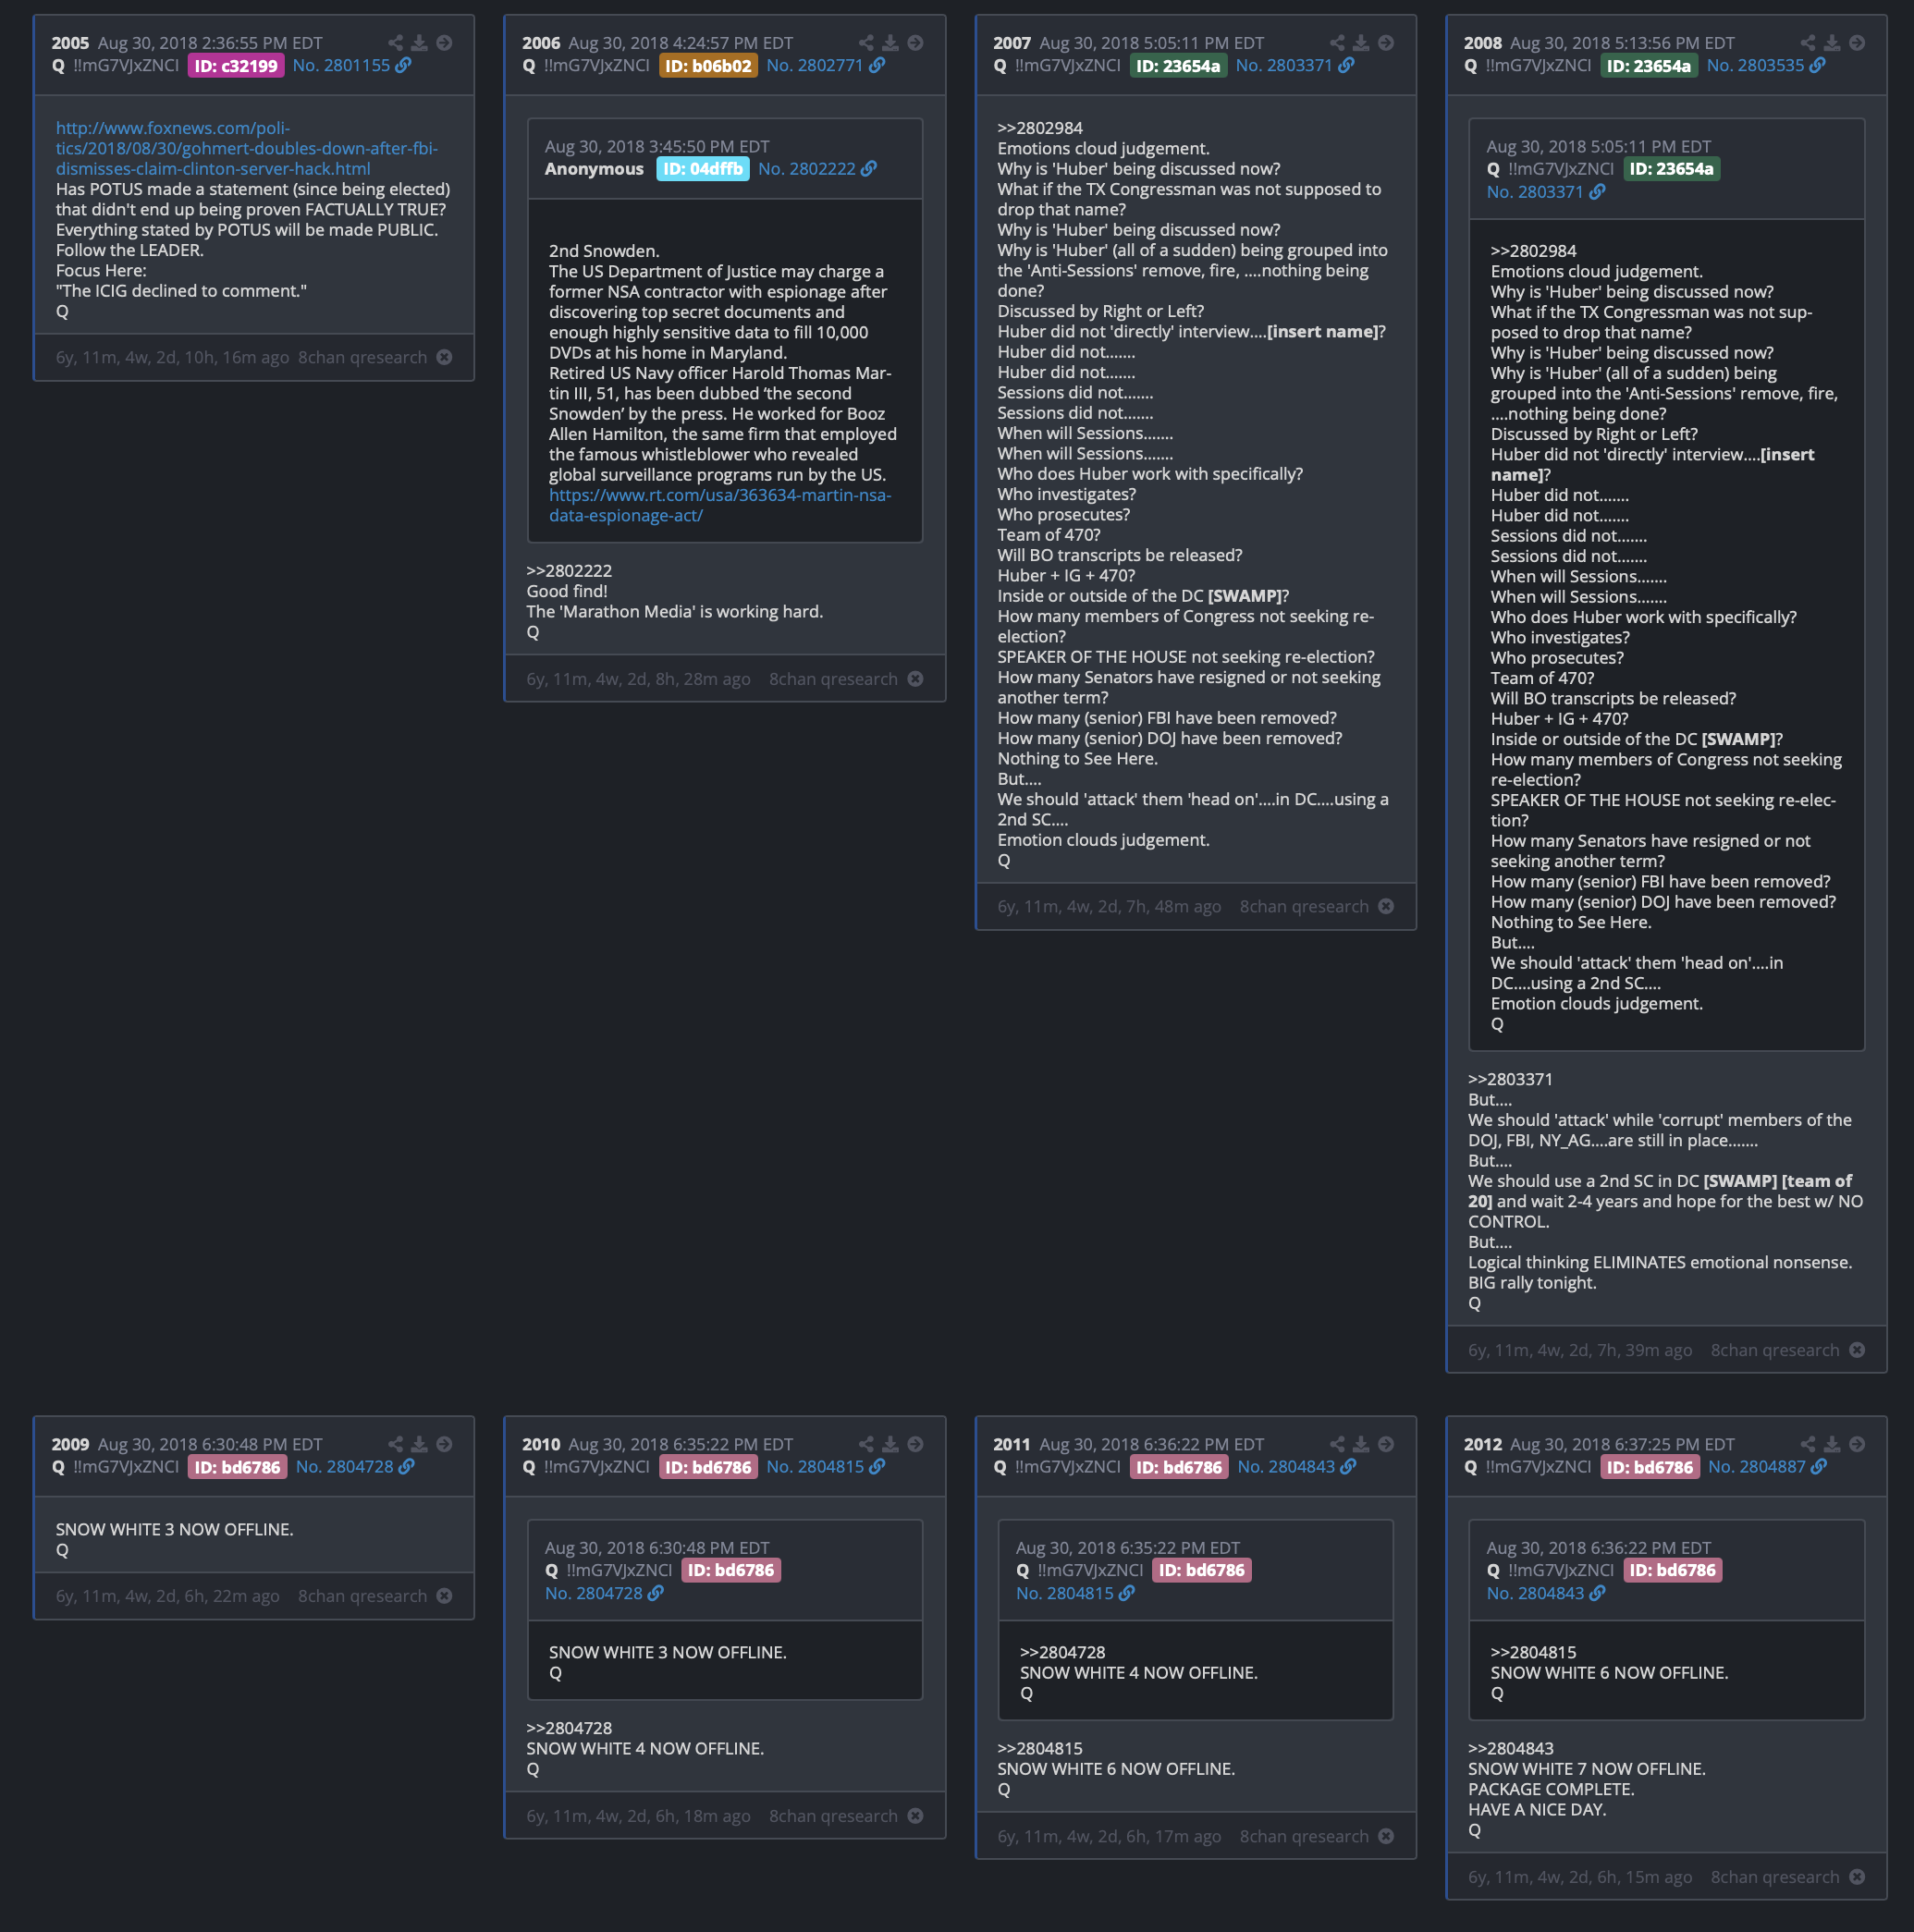Open post number No. 2801155

point(341,65)
